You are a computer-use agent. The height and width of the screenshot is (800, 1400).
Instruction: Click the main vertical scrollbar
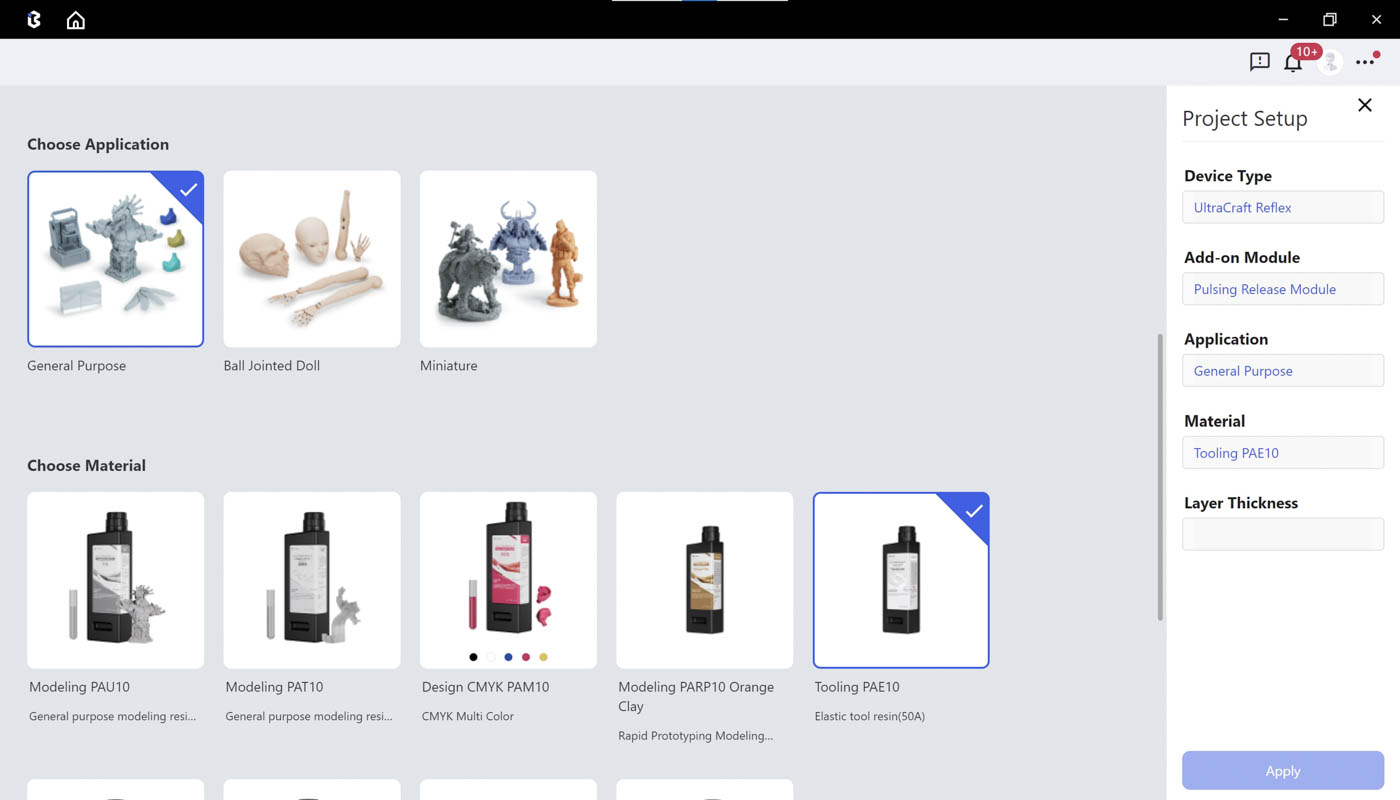[x=1160, y=476]
